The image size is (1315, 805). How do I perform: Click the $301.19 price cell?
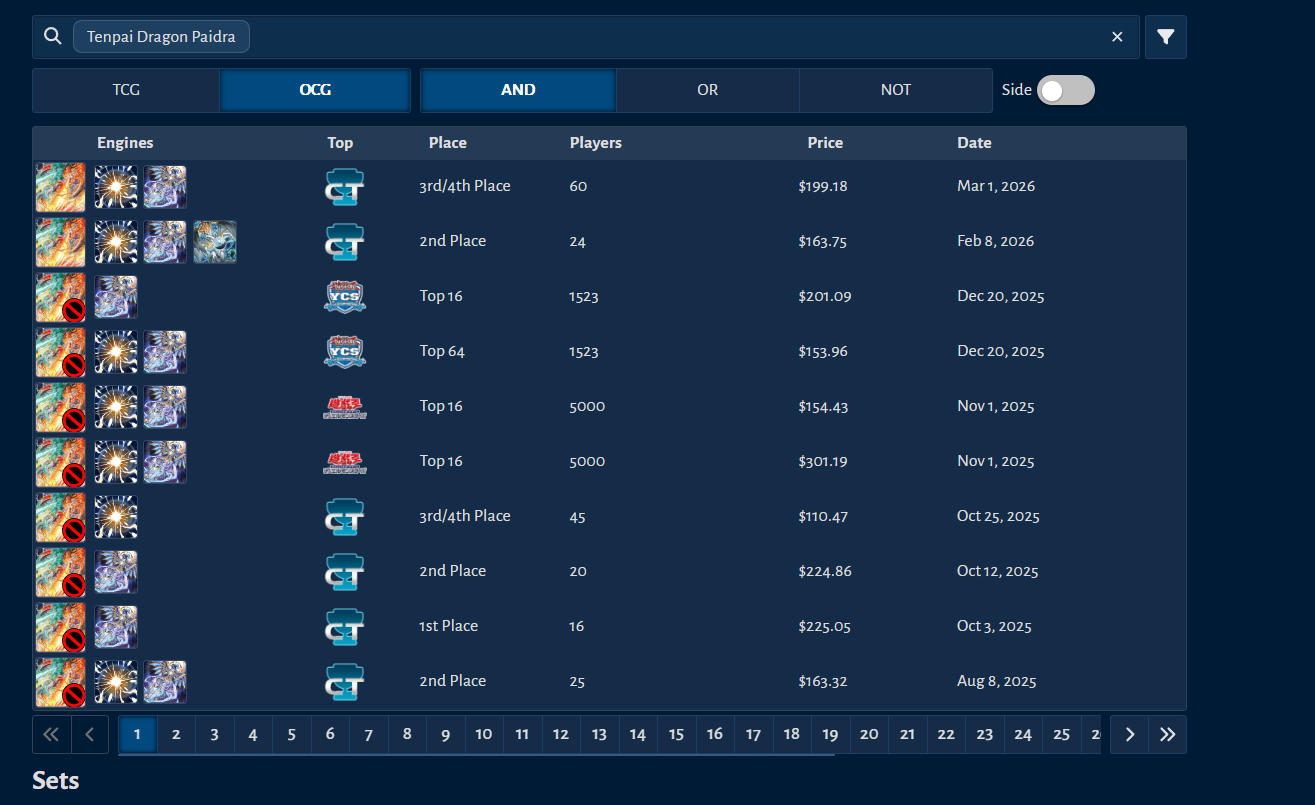point(823,462)
